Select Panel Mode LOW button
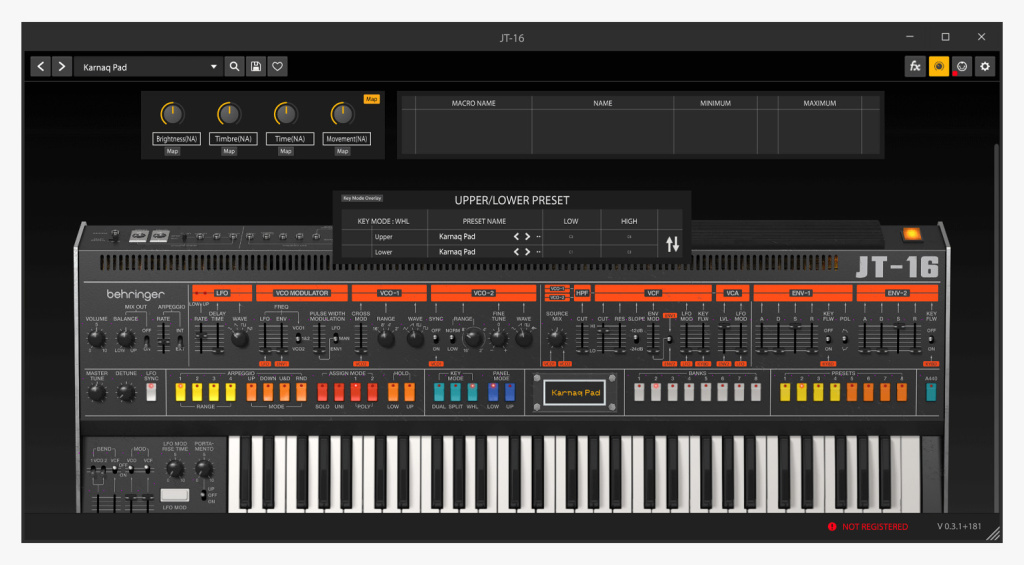The height and width of the screenshot is (565, 1024). tap(493, 392)
